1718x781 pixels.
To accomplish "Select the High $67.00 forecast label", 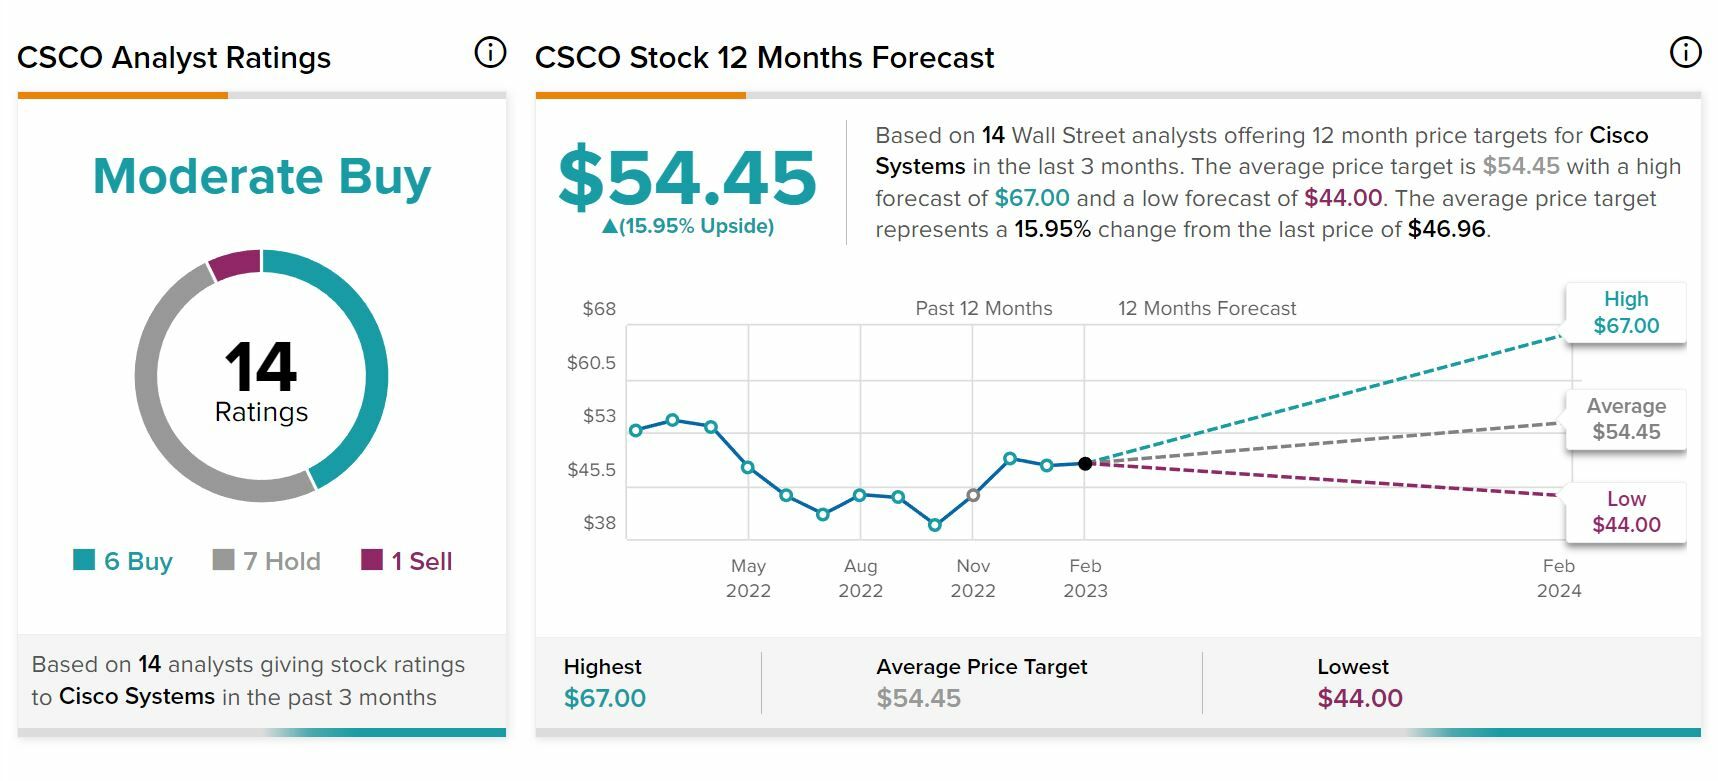I will 1625,313.
